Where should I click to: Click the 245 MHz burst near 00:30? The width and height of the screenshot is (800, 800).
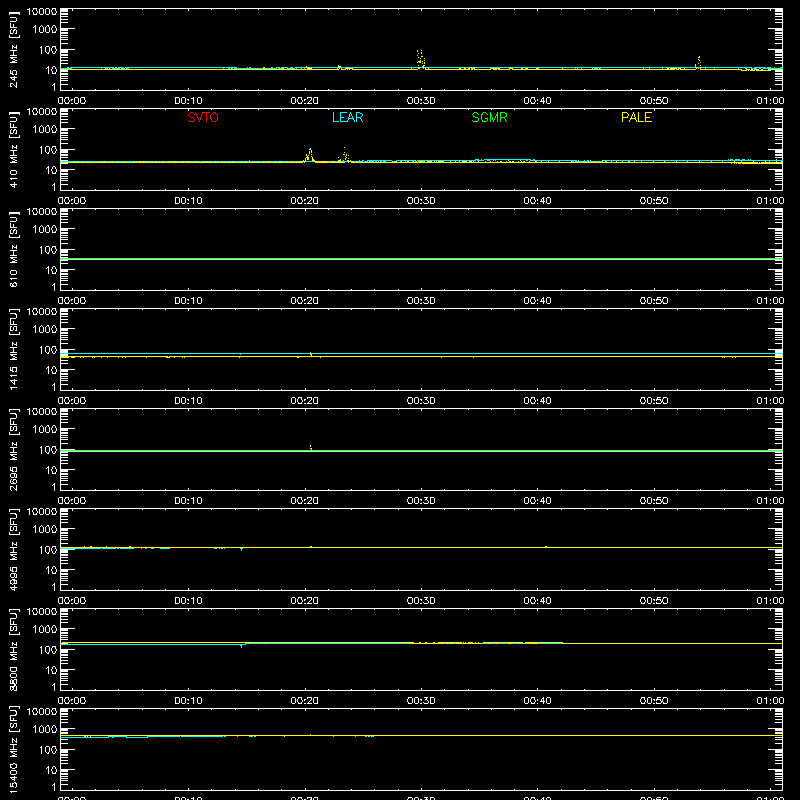click(x=421, y=59)
